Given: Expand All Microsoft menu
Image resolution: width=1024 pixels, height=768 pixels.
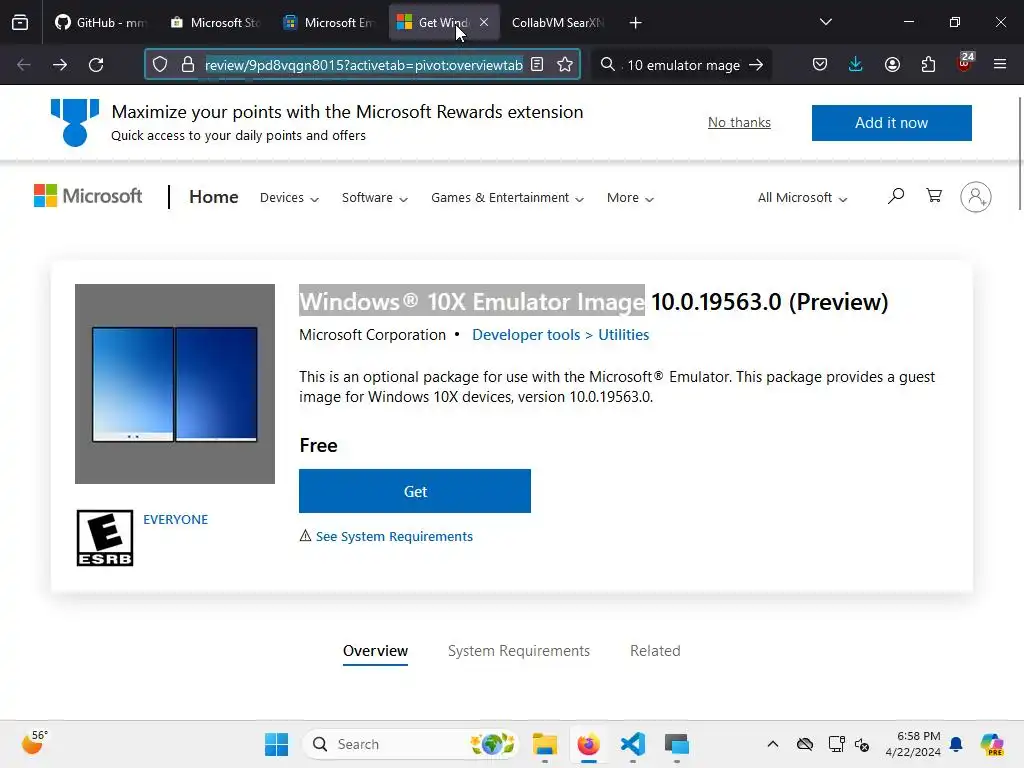Looking at the screenshot, I should pos(803,198).
